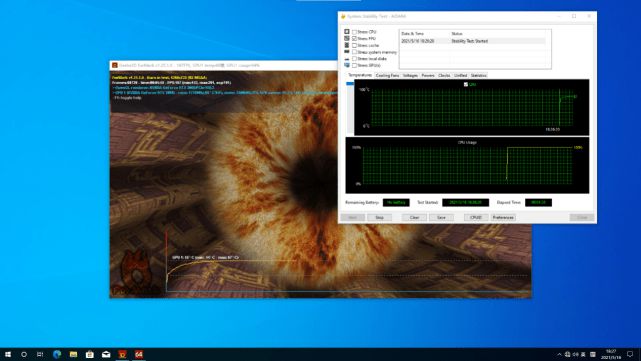641x361 pixels.
Task: Open File Explorer from the taskbar
Action: [74, 354]
